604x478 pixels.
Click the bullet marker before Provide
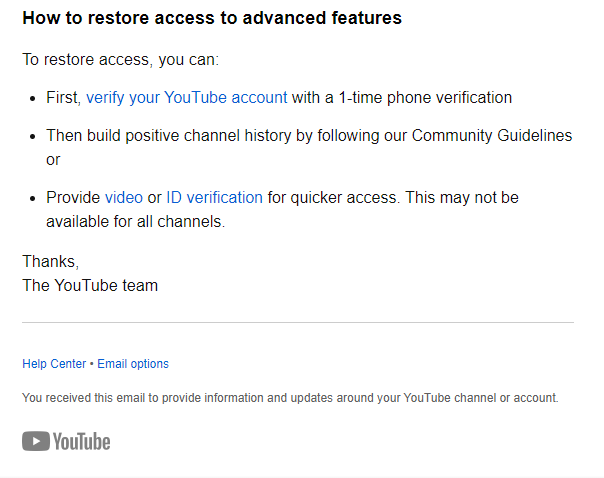tap(33, 199)
